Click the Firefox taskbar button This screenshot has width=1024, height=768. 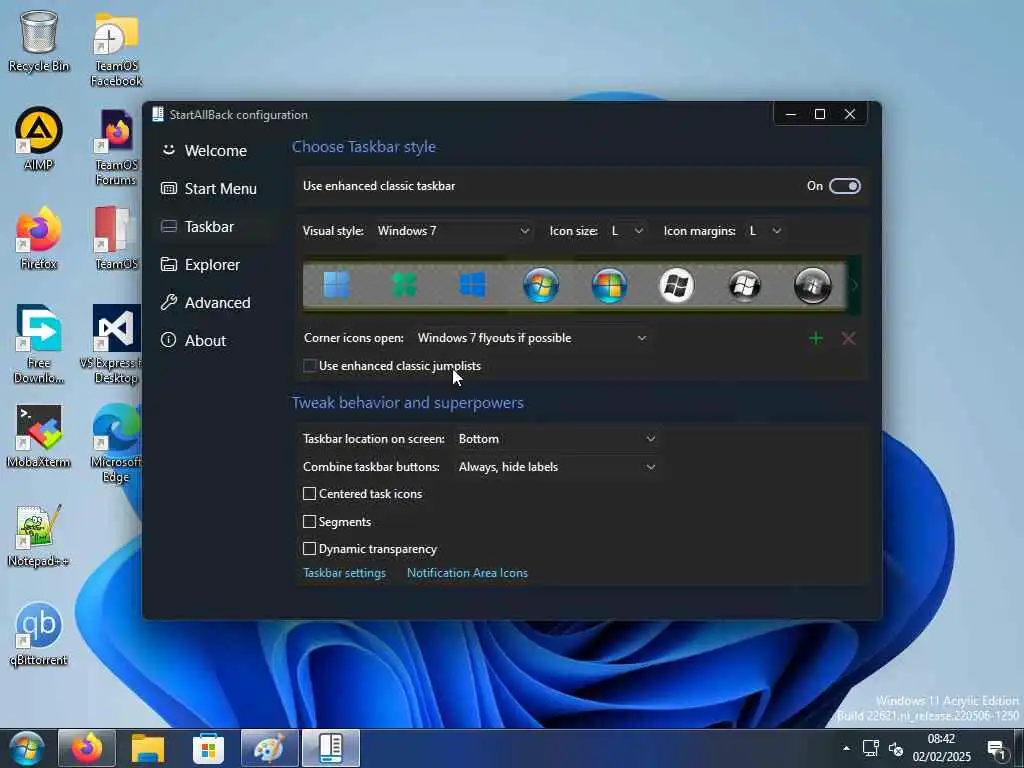point(87,748)
